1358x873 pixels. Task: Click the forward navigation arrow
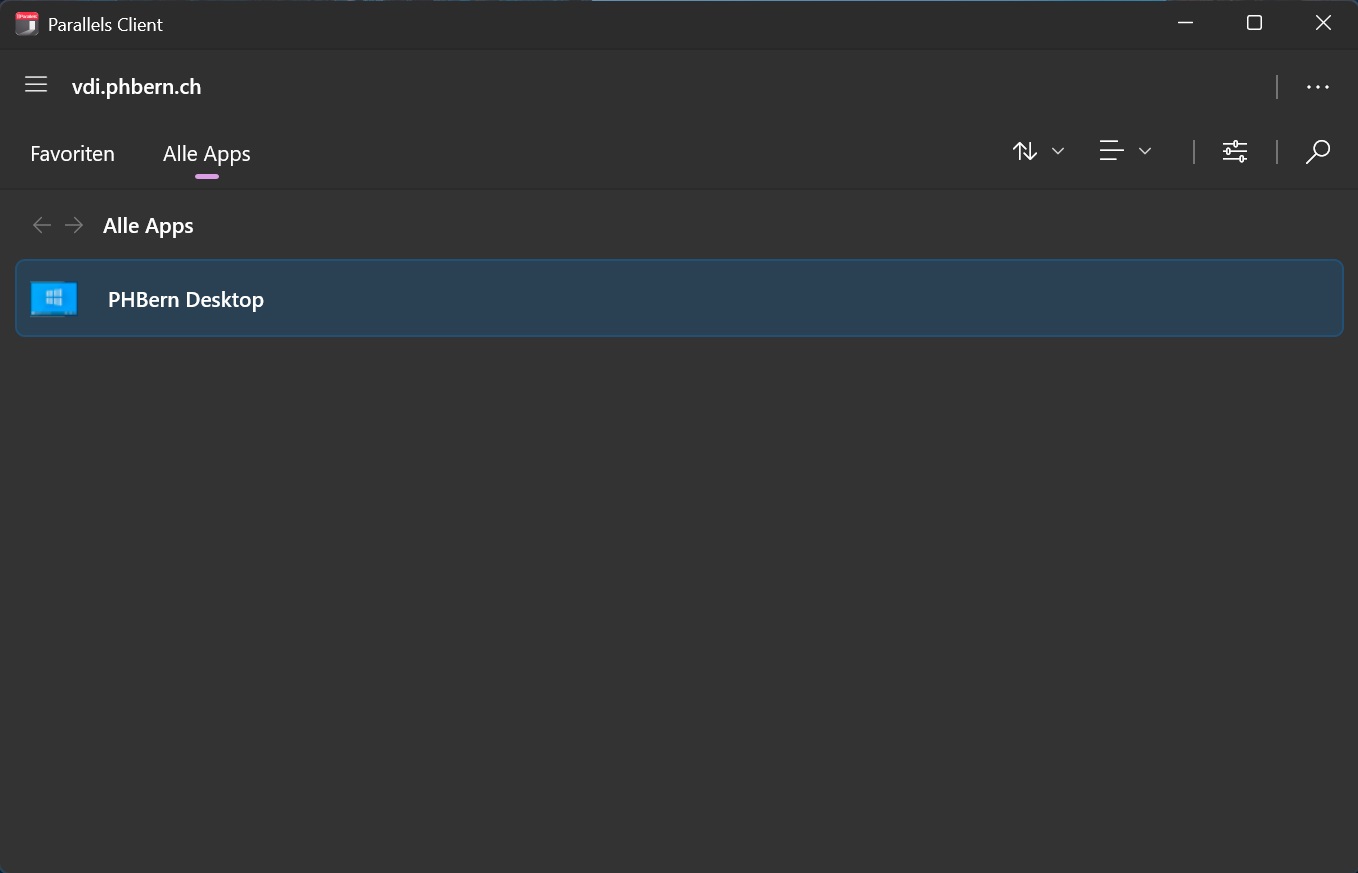(x=74, y=225)
